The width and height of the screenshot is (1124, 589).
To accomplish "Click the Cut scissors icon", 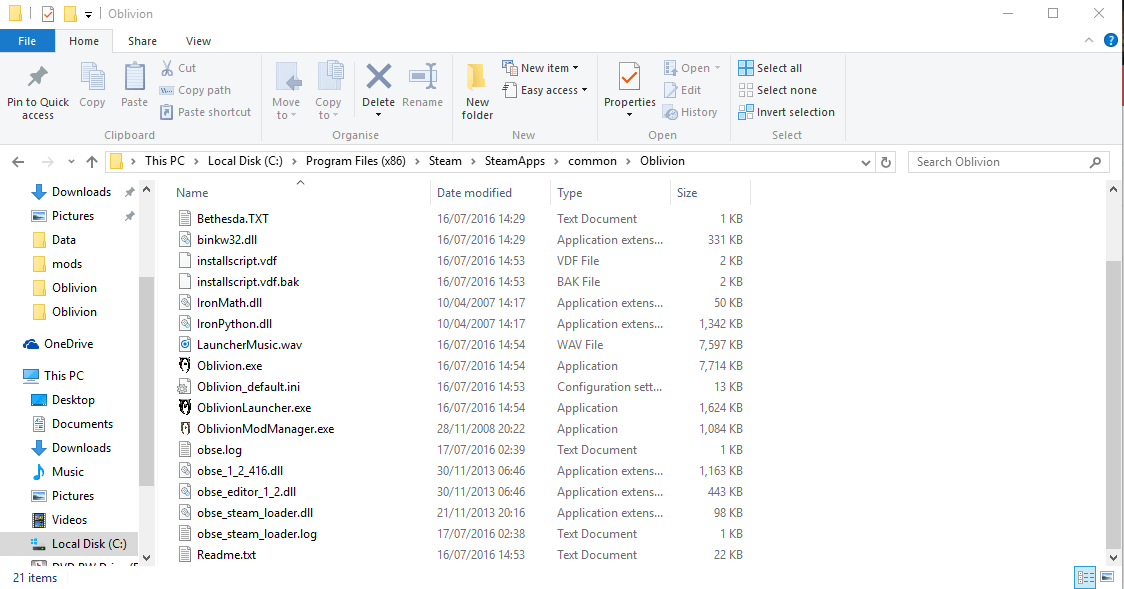I will (167, 68).
